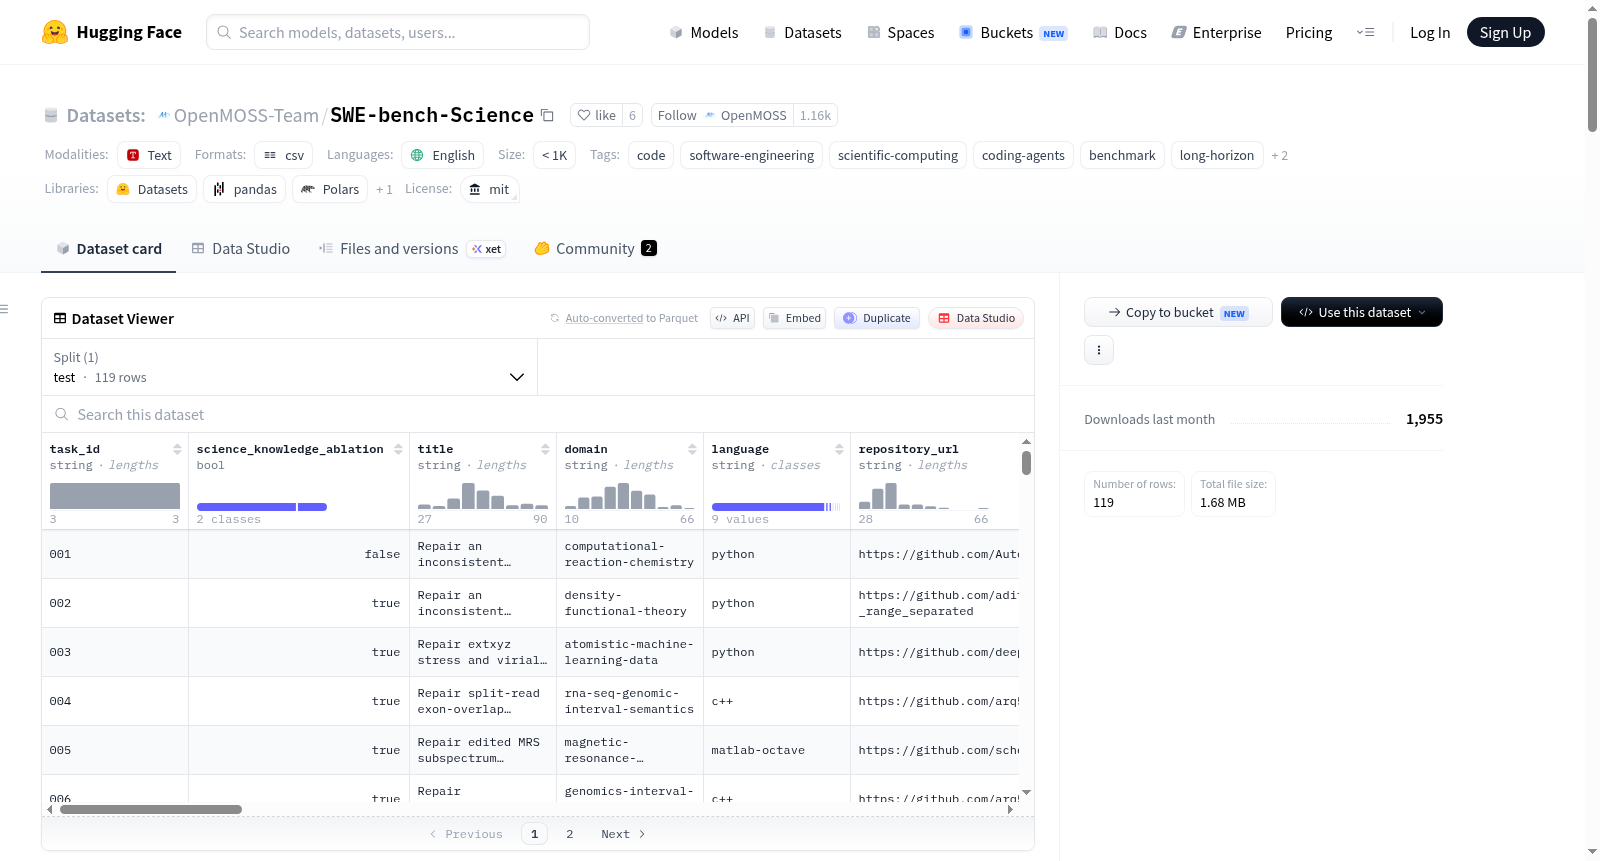Click the three-dot more options button
The image size is (1600, 861).
click(x=1099, y=350)
